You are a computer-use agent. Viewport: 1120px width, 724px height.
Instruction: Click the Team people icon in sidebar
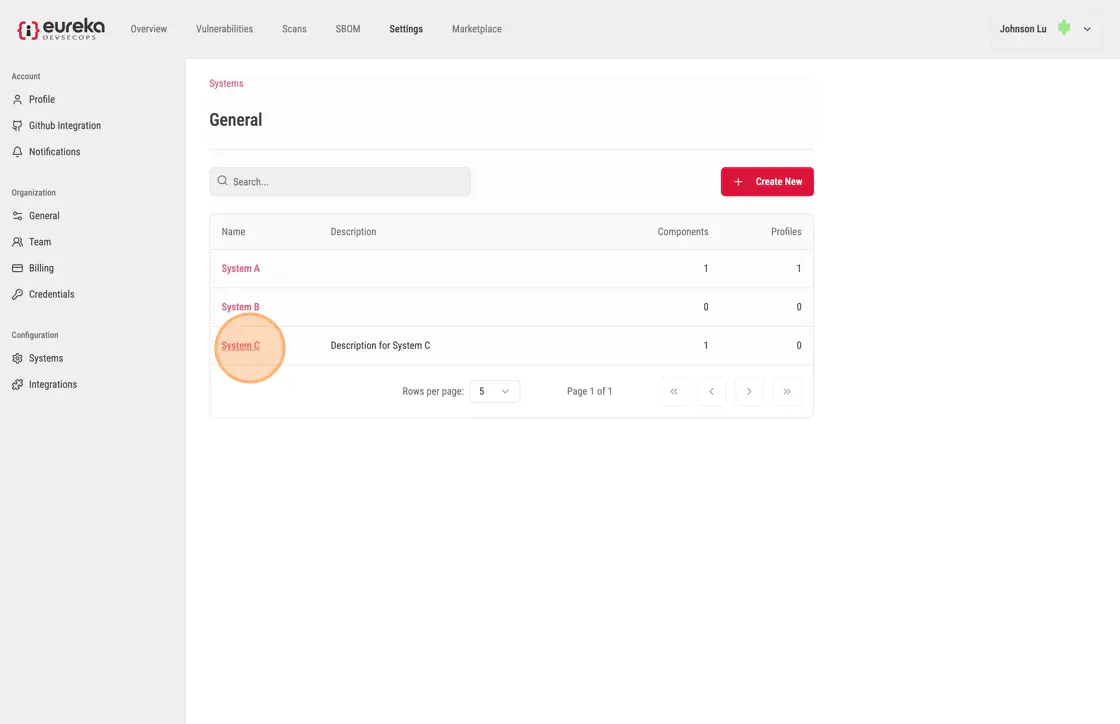click(x=17, y=242)
